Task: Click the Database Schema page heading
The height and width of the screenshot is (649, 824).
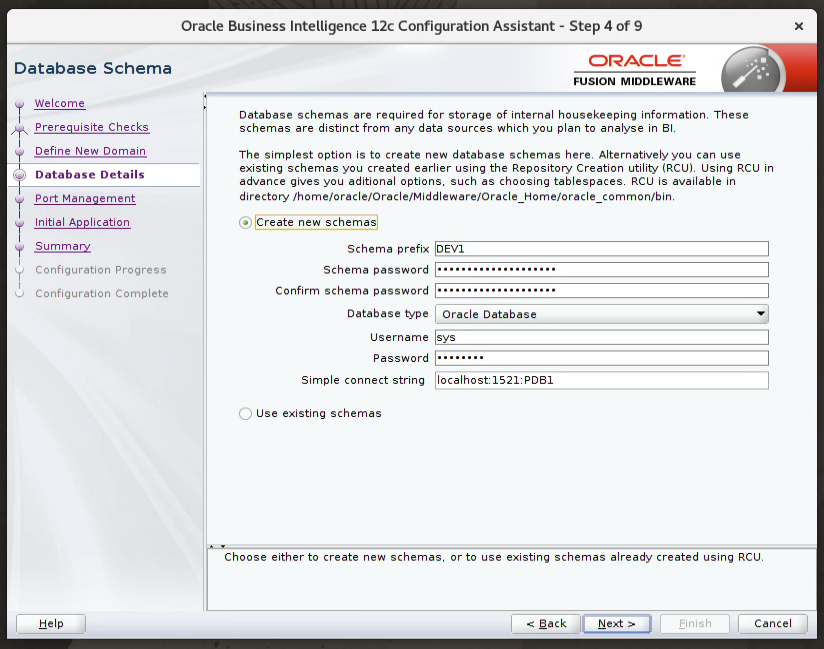Action: [93, 68]
